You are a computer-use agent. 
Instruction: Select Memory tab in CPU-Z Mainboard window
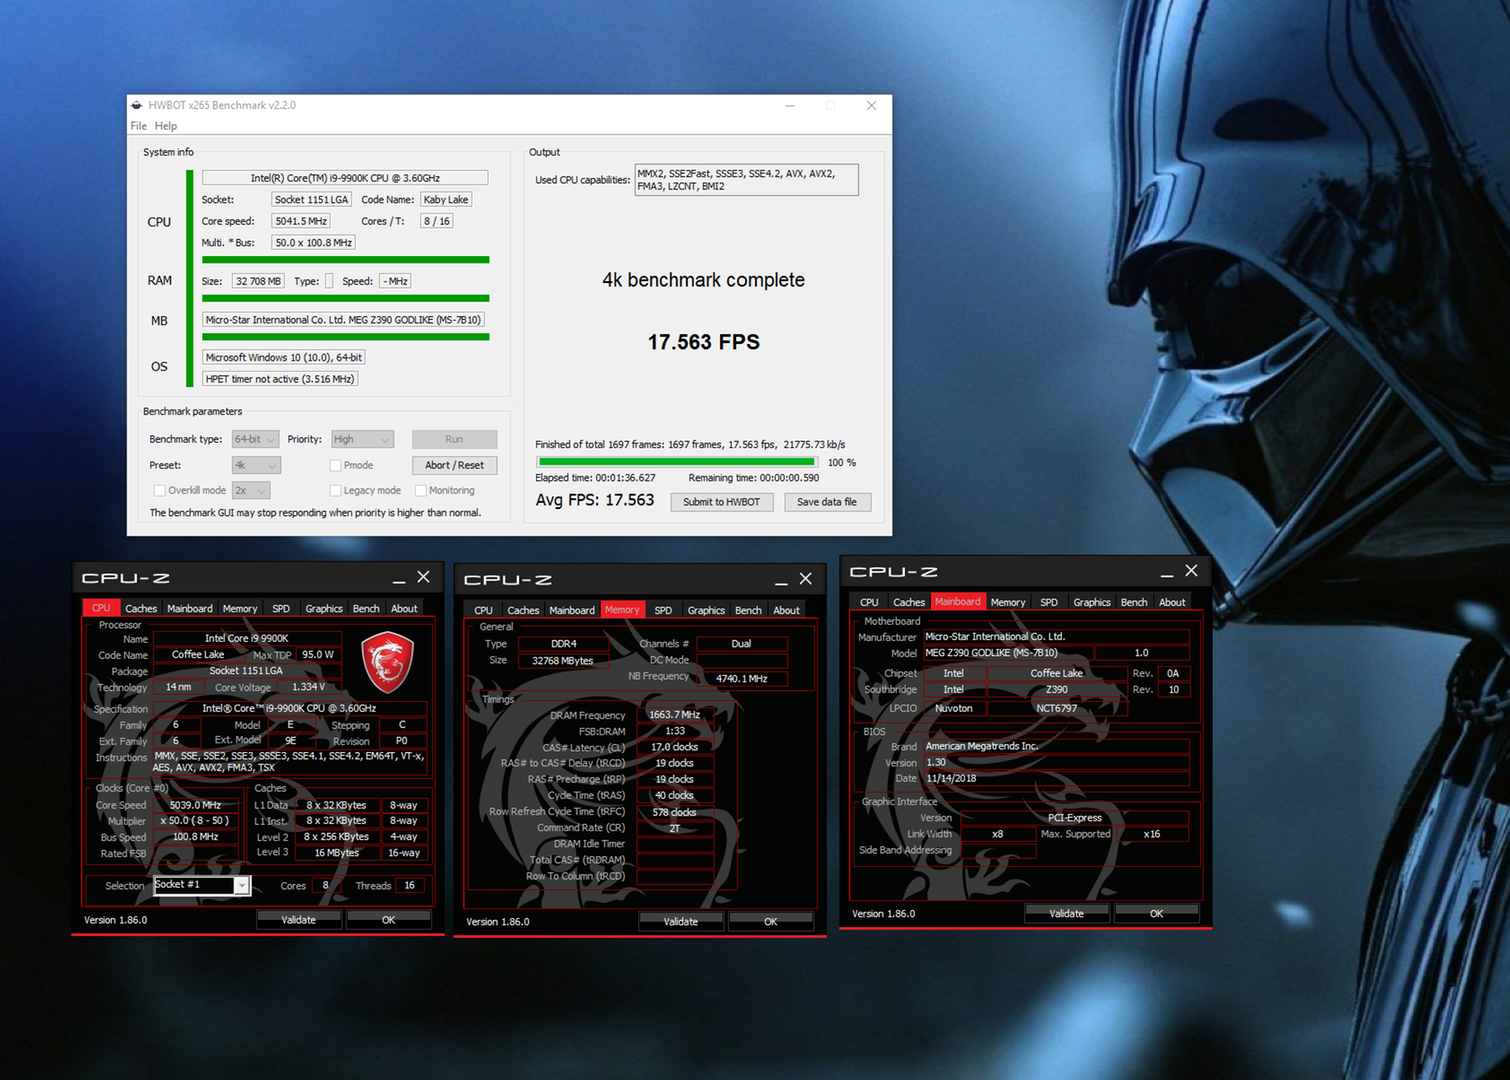pyautogui.click(x=1008, y=603)
